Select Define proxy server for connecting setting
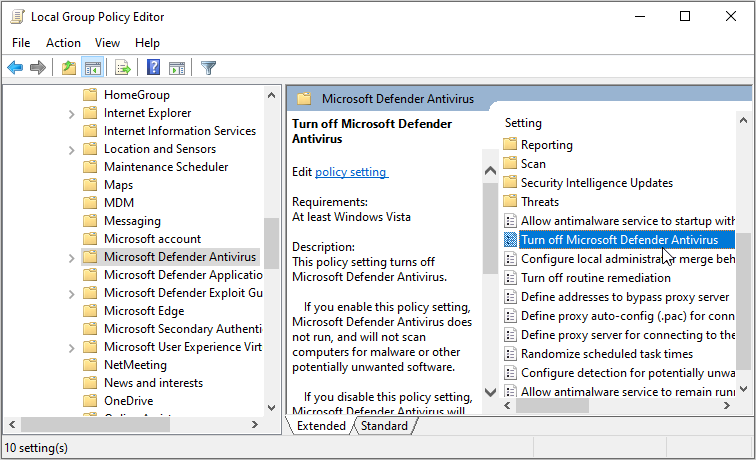The image size is (756, 460). click(627, 335)
